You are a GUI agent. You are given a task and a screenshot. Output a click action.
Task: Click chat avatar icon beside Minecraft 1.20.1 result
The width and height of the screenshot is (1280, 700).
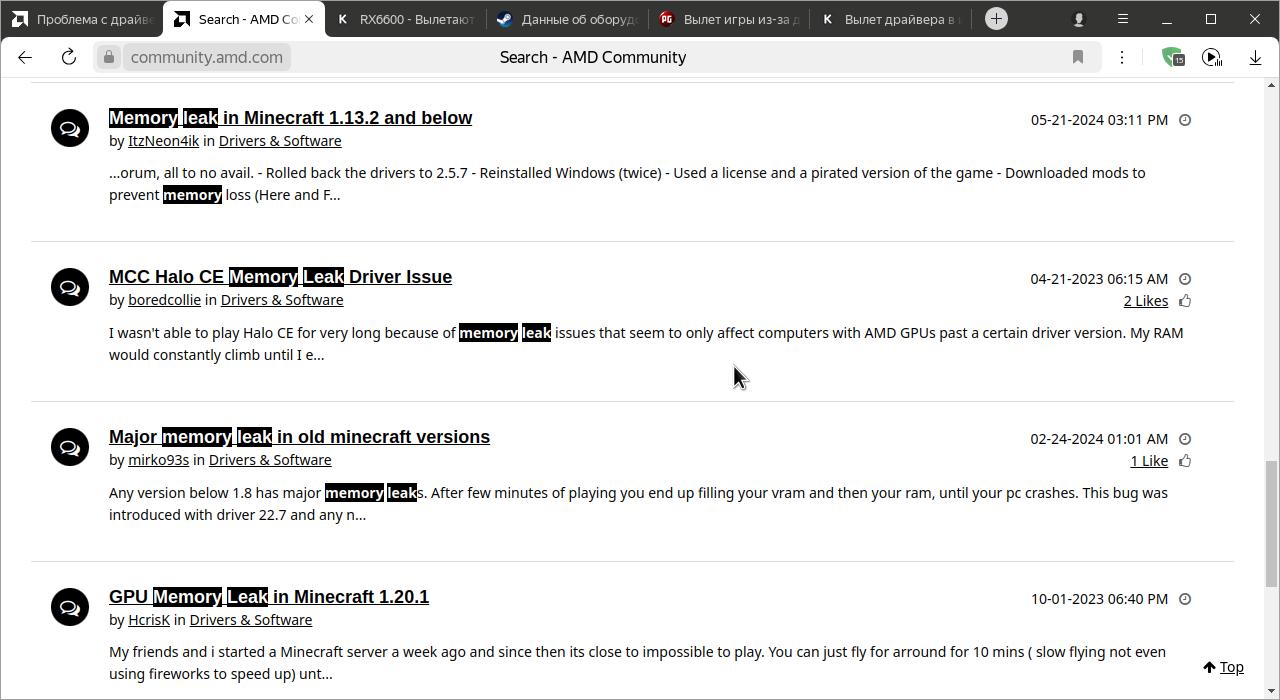point(70,607)
